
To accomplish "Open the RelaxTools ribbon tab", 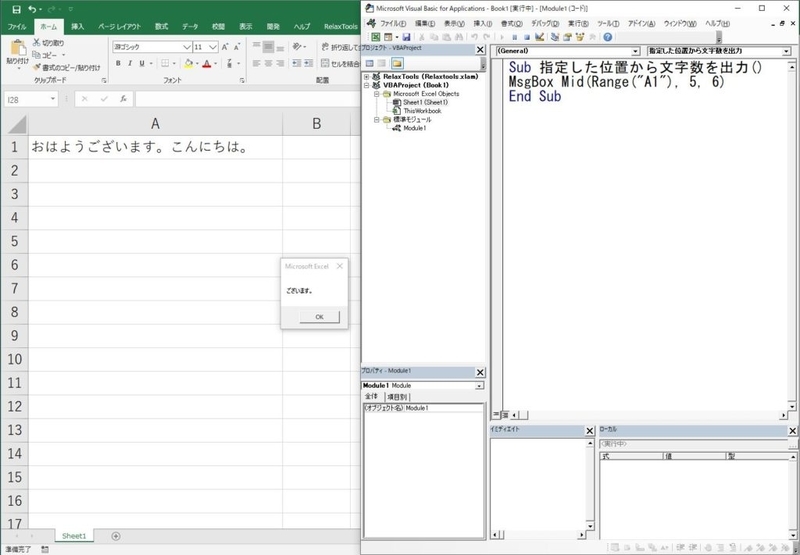I will click(x=340, y=27).
